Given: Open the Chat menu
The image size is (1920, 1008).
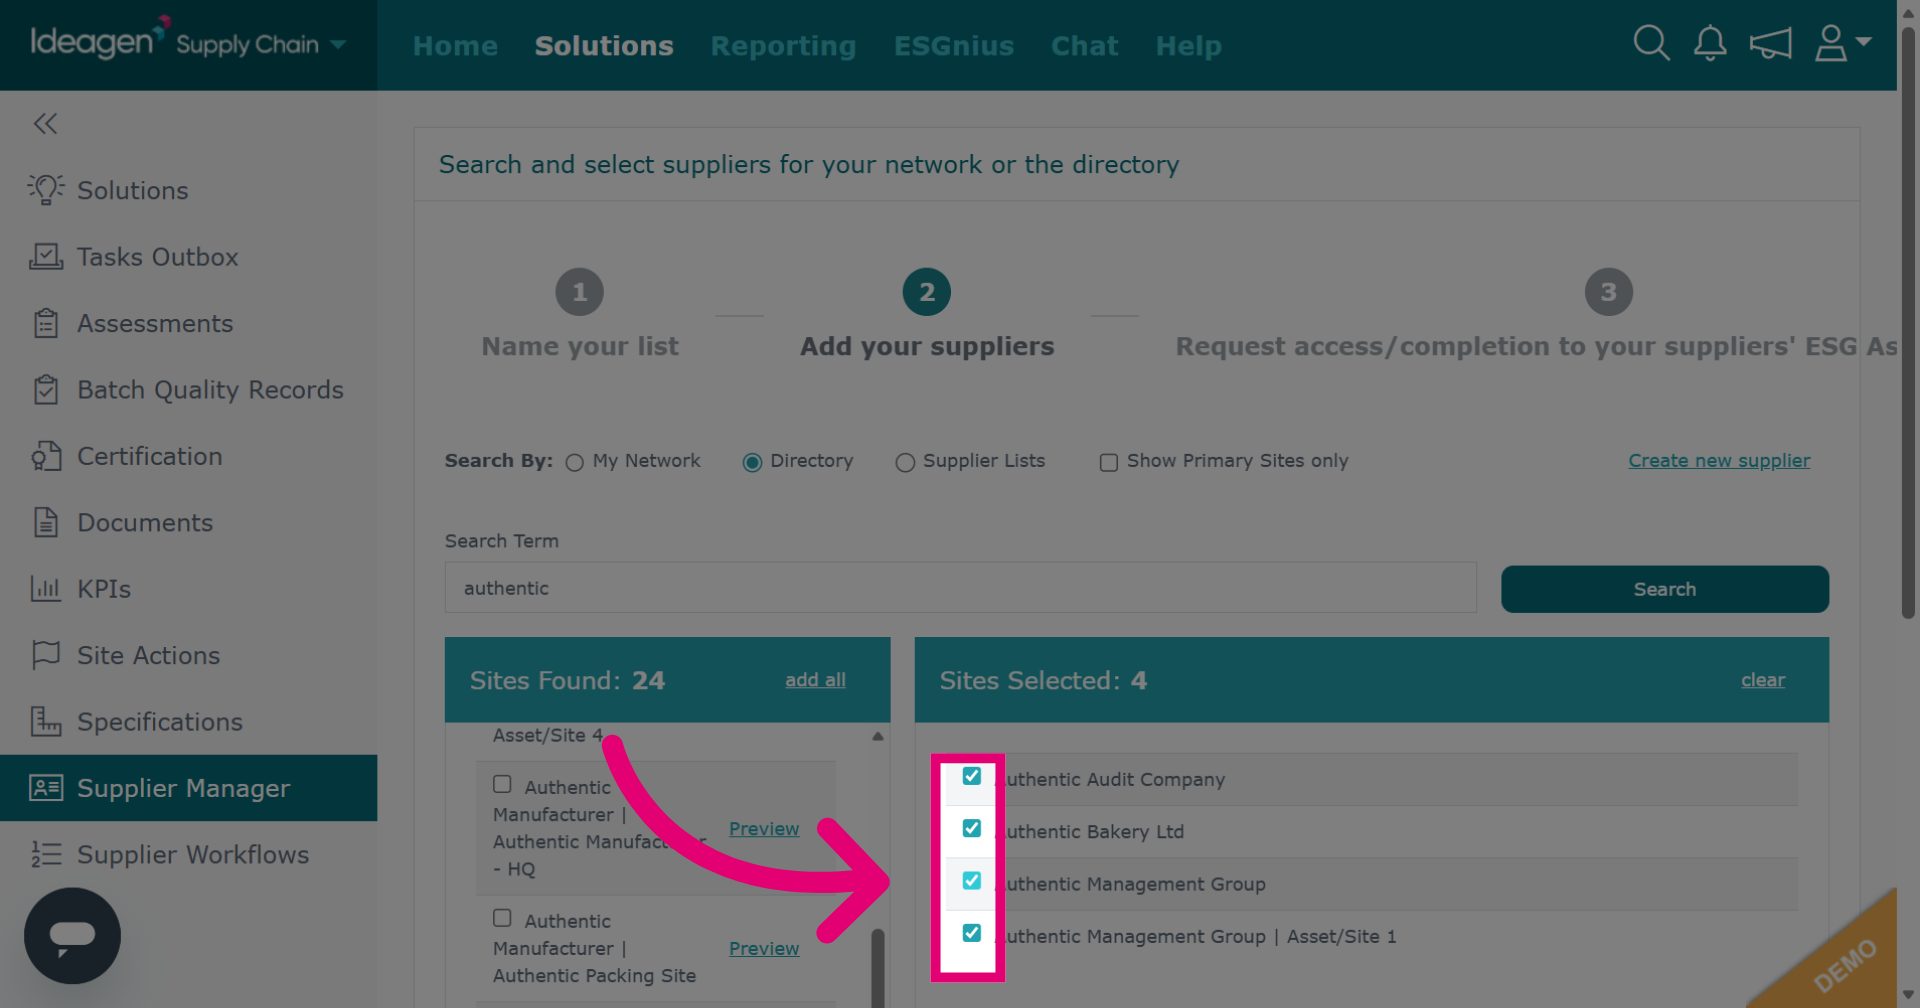Looking at the screenshot, I should coord(1084,46).
